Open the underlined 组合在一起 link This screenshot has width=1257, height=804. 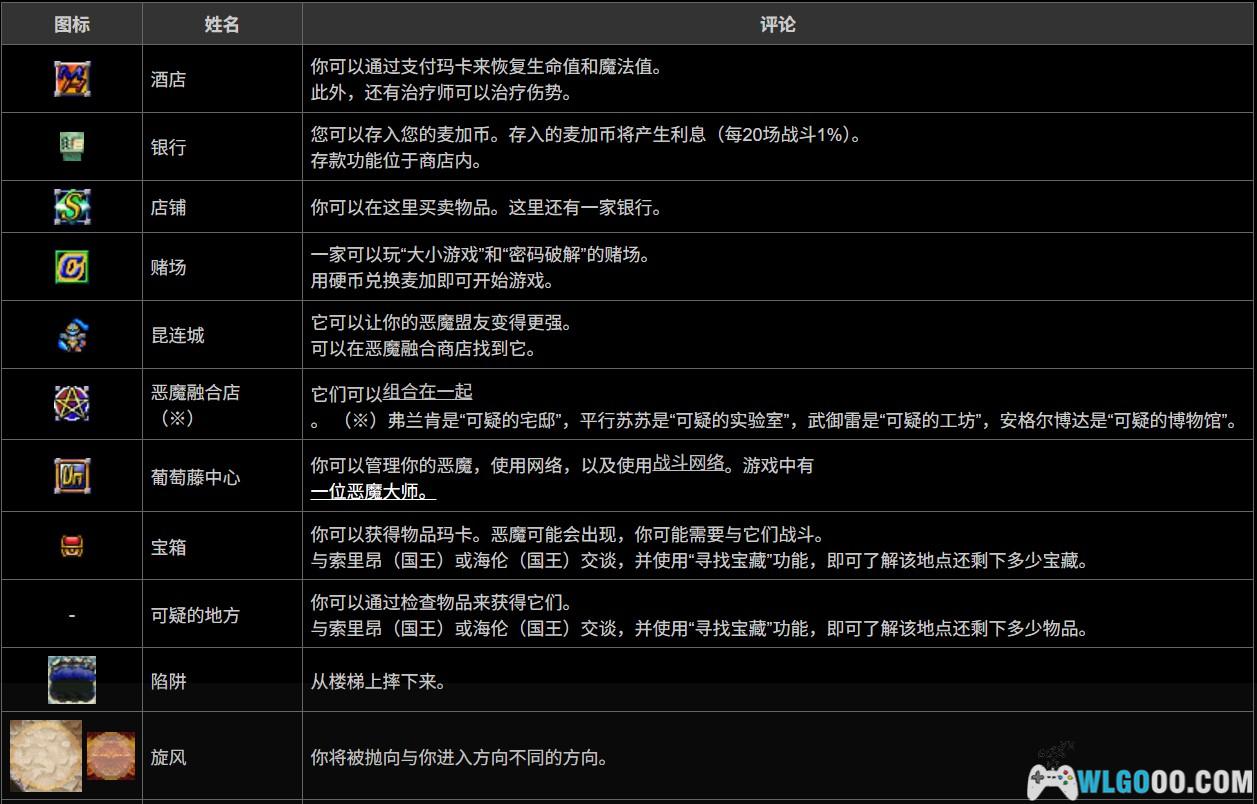coord(429,393)
